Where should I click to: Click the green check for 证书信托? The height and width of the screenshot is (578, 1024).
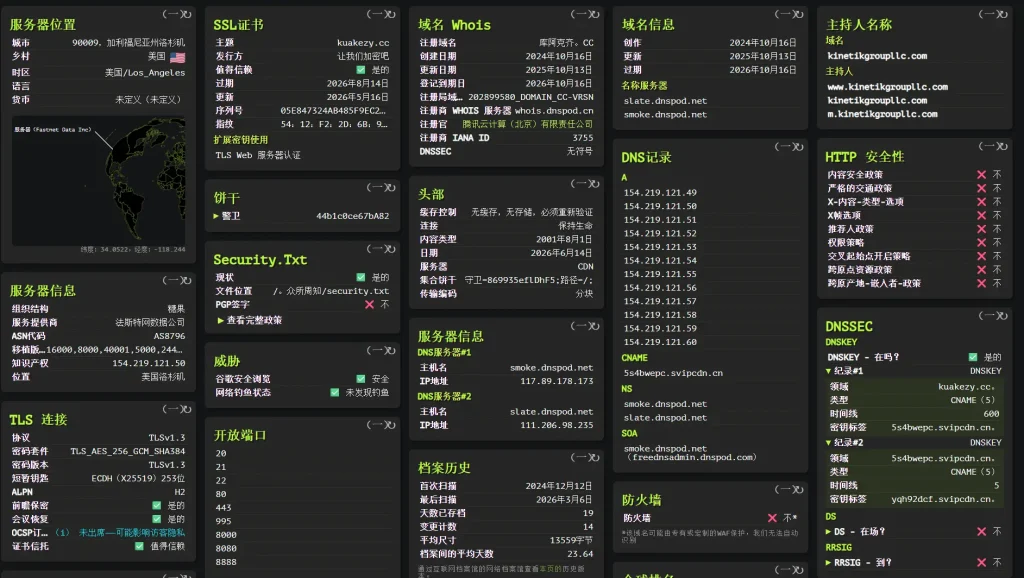(x=139, y=546)
